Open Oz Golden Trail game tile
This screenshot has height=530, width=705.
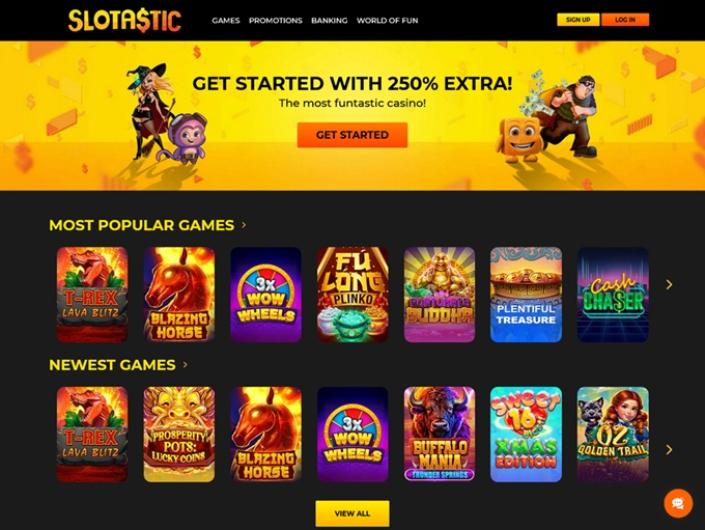(x=613, y=434)
